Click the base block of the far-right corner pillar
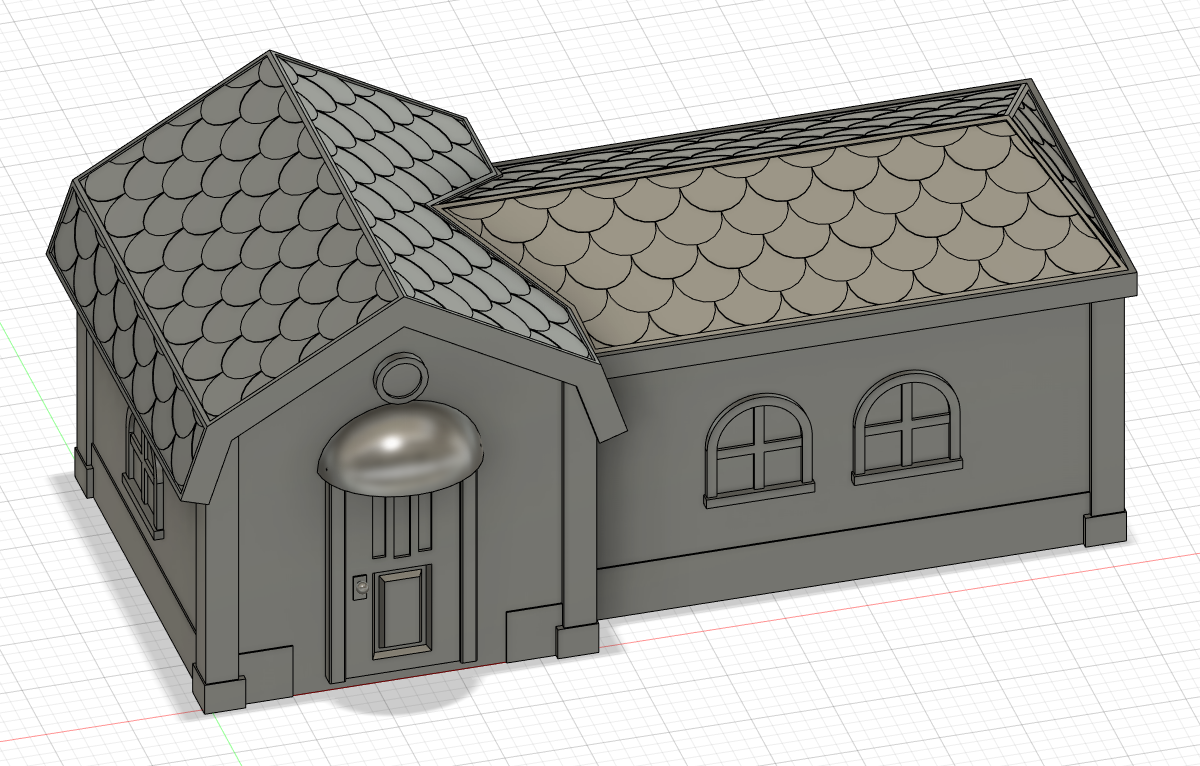 [1104, 529]
